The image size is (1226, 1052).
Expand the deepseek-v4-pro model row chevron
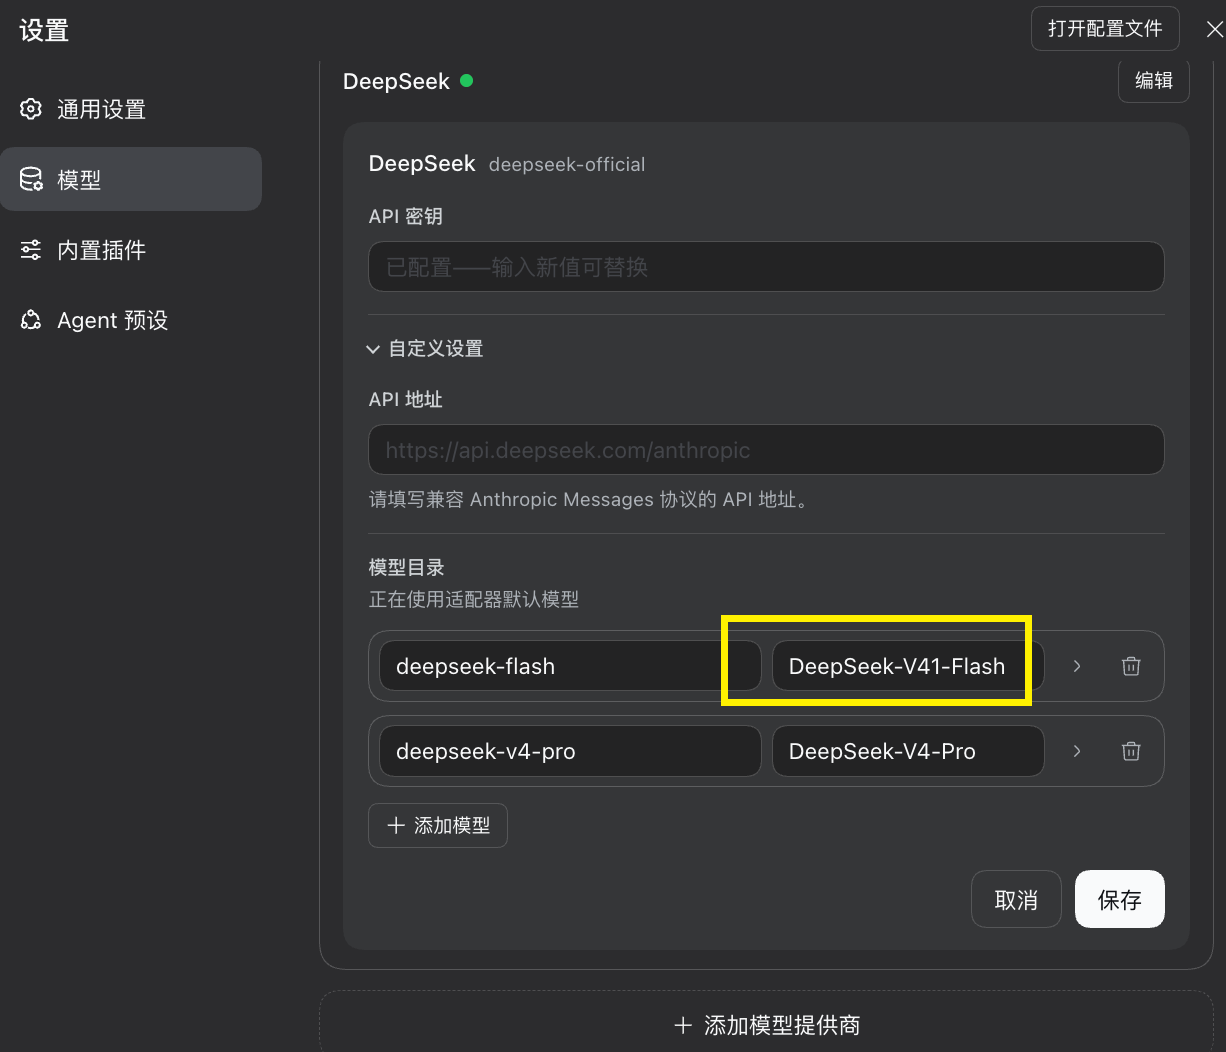coord(1077,751)
